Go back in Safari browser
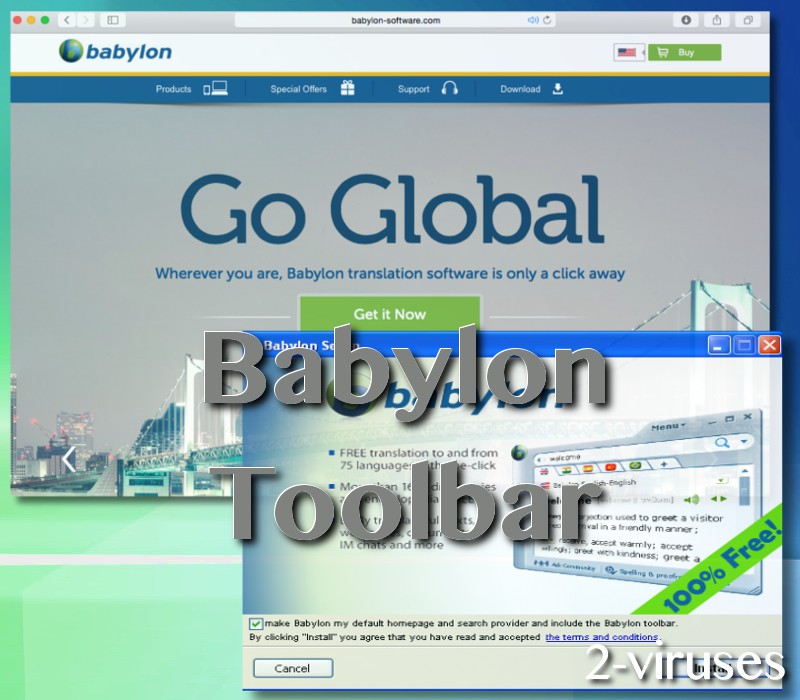 point(67,20)
